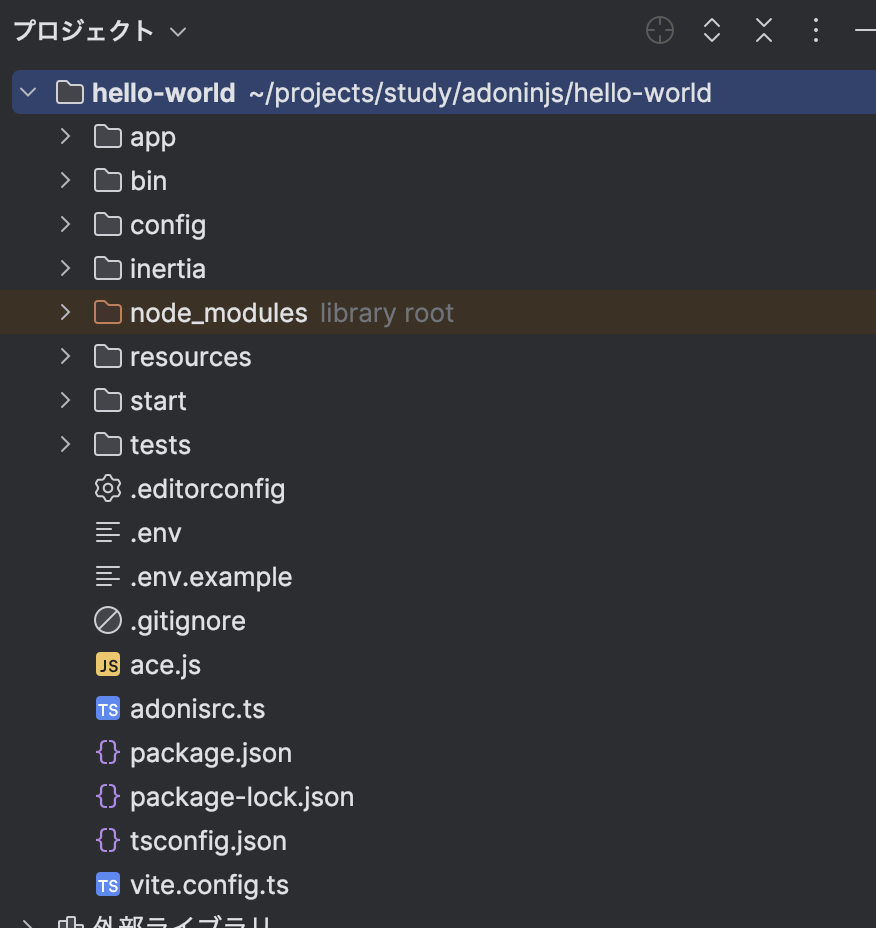Image resolution: width=876 pixels, height=928 pixels.
Task: Click the TS icon next to adonisrc.ts
Action: pyautogui.click(x=107, y=708)
